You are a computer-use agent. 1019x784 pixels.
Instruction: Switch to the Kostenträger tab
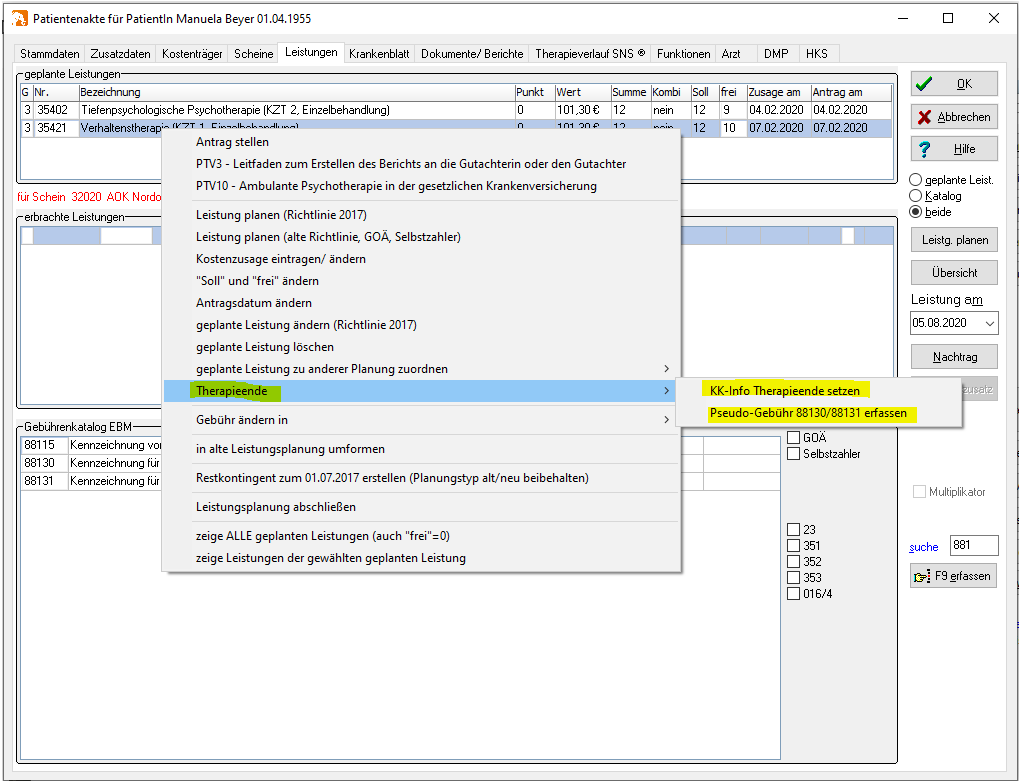(x=192, y=54)
